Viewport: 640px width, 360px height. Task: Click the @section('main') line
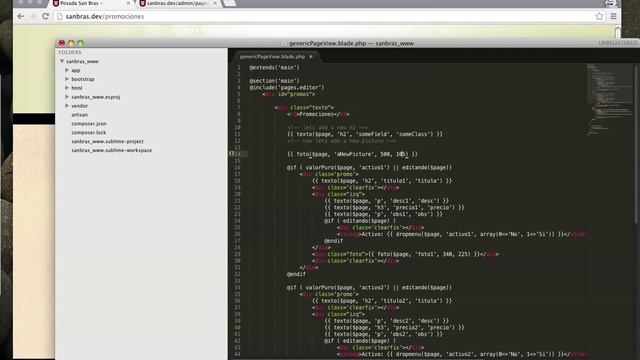point(274,81)
